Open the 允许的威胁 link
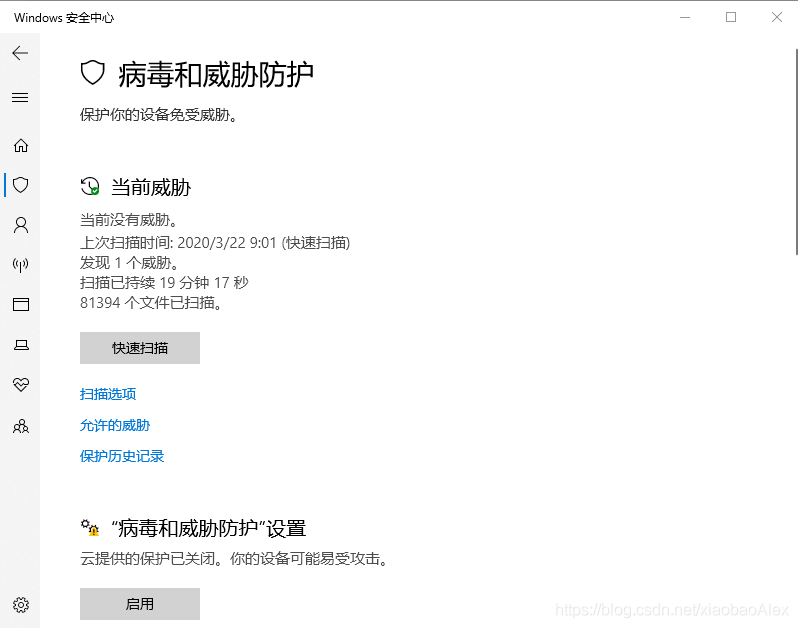The height and width of the screenshot is (628, 798). tap(115, 425)
